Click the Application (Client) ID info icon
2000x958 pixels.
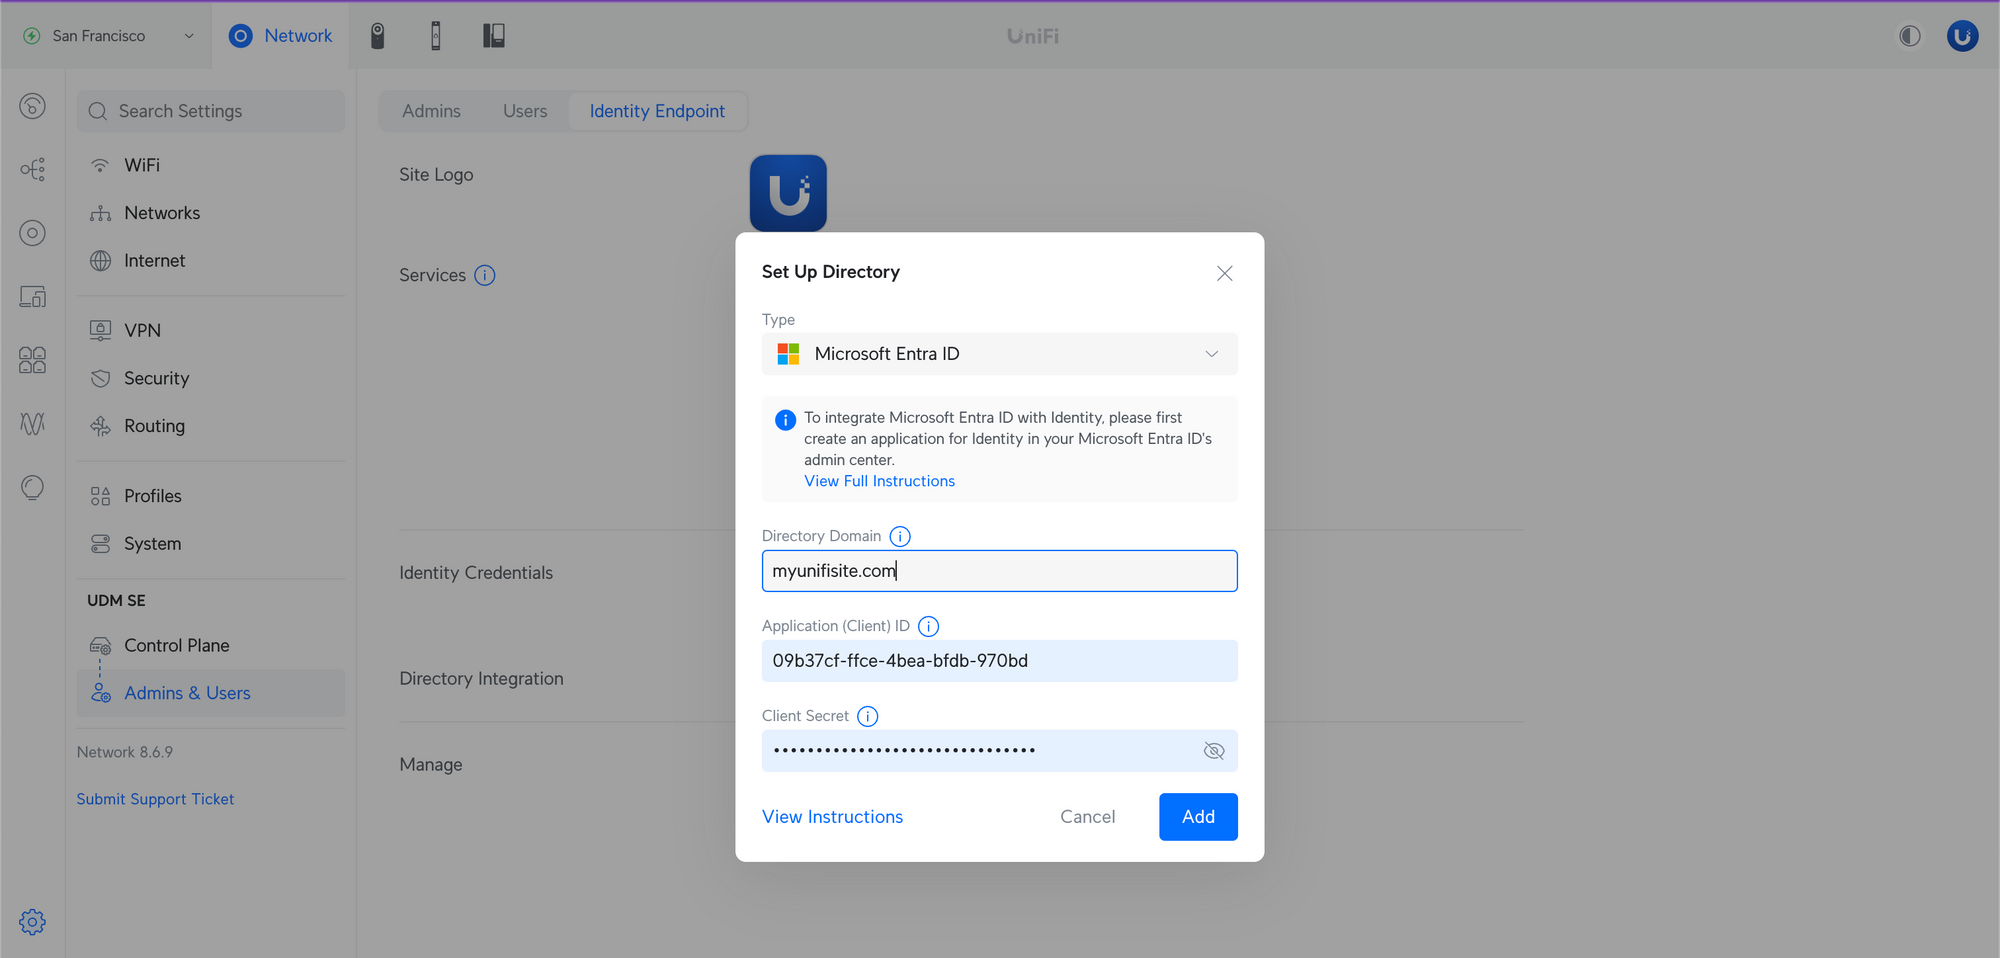pyautogui.click(x=928, y=627)
